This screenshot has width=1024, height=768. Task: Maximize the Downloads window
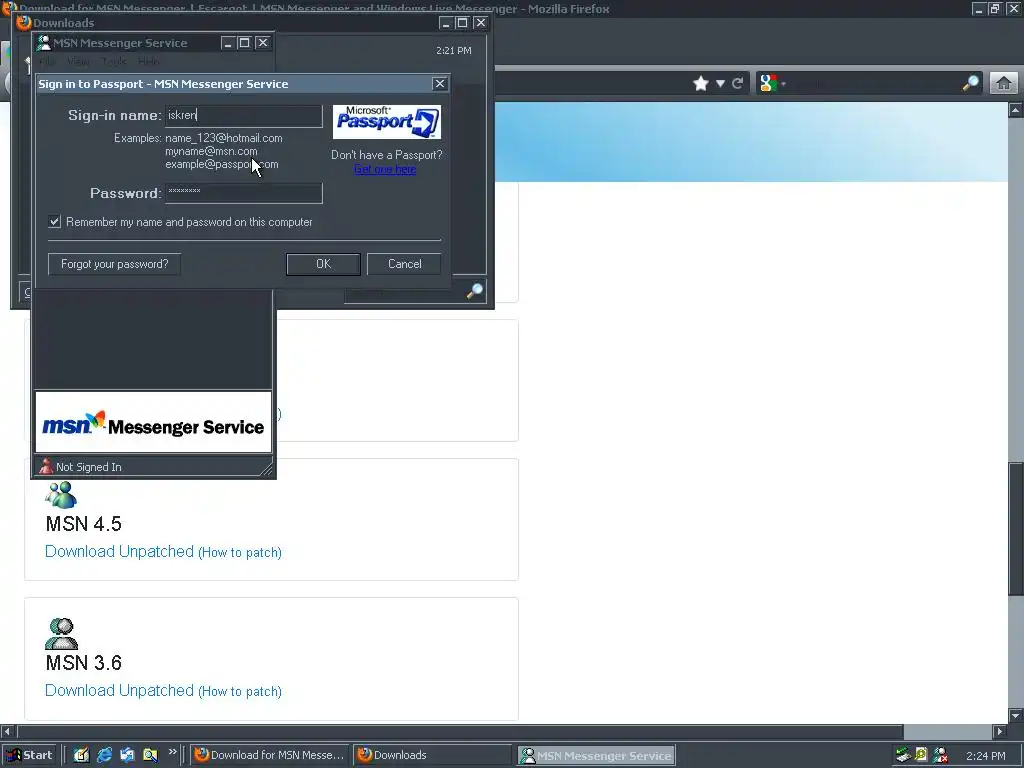(462, 23)
